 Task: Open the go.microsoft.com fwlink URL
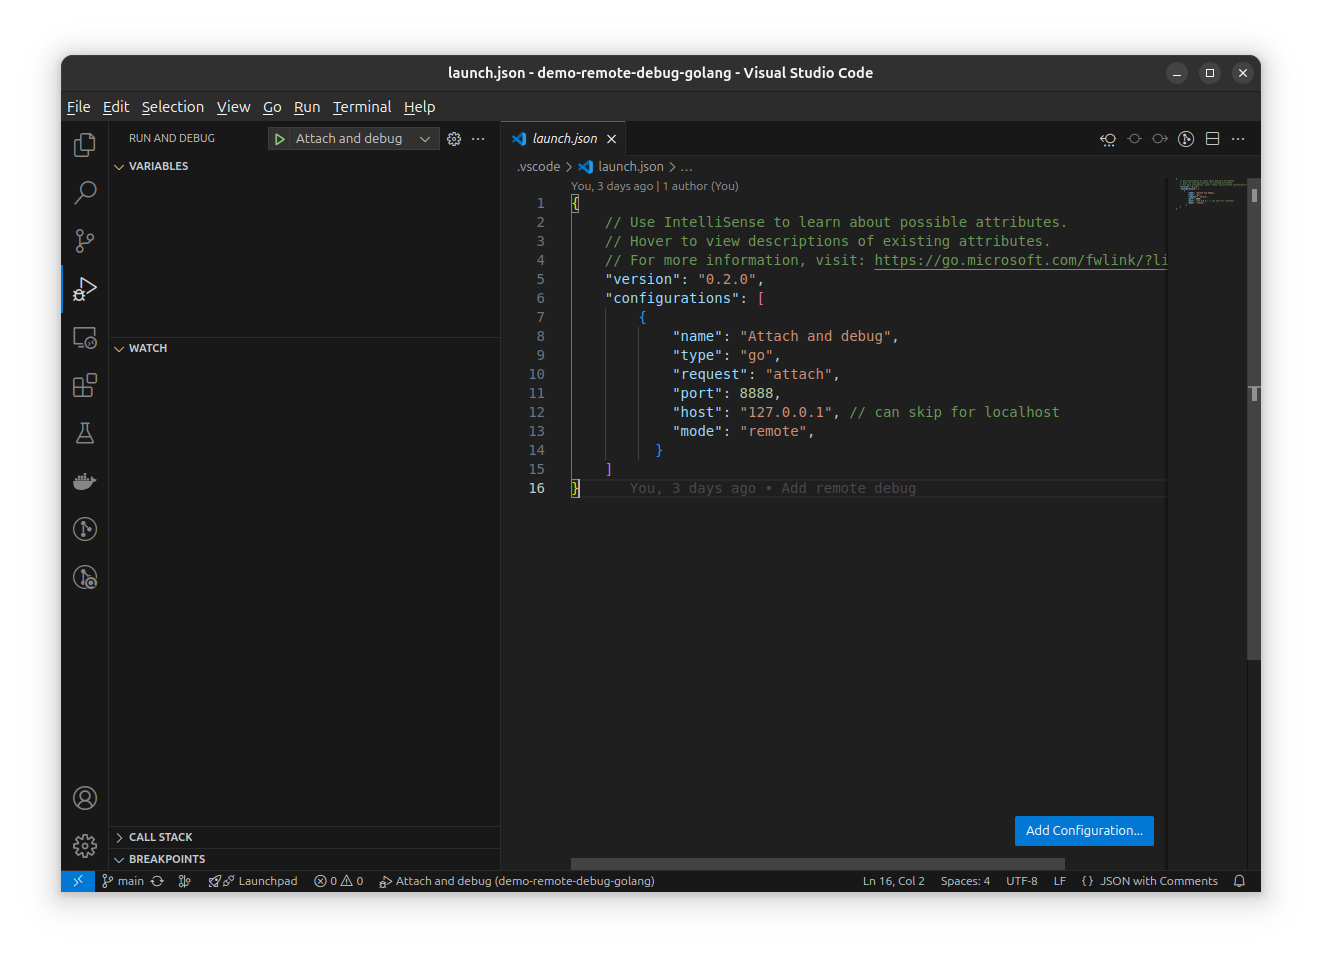click(1021, 260)
